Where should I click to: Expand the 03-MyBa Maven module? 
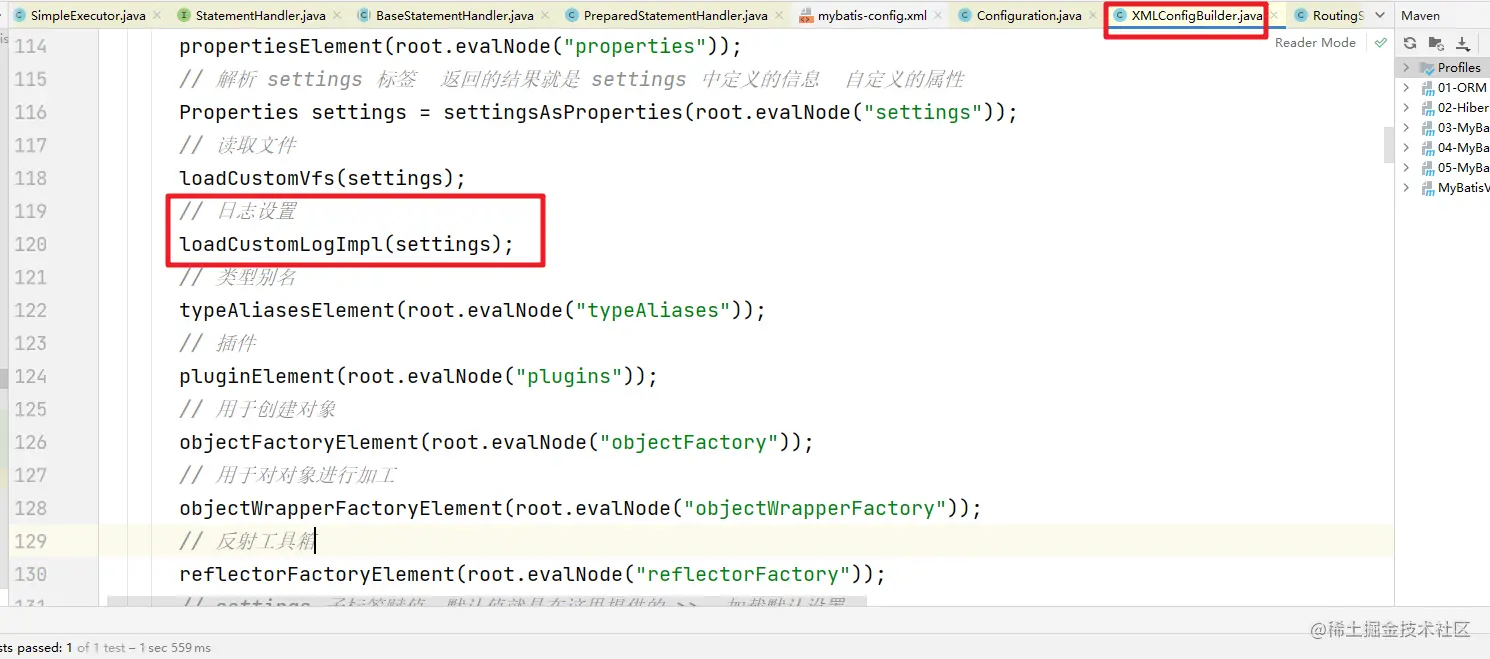point(1406,128)
